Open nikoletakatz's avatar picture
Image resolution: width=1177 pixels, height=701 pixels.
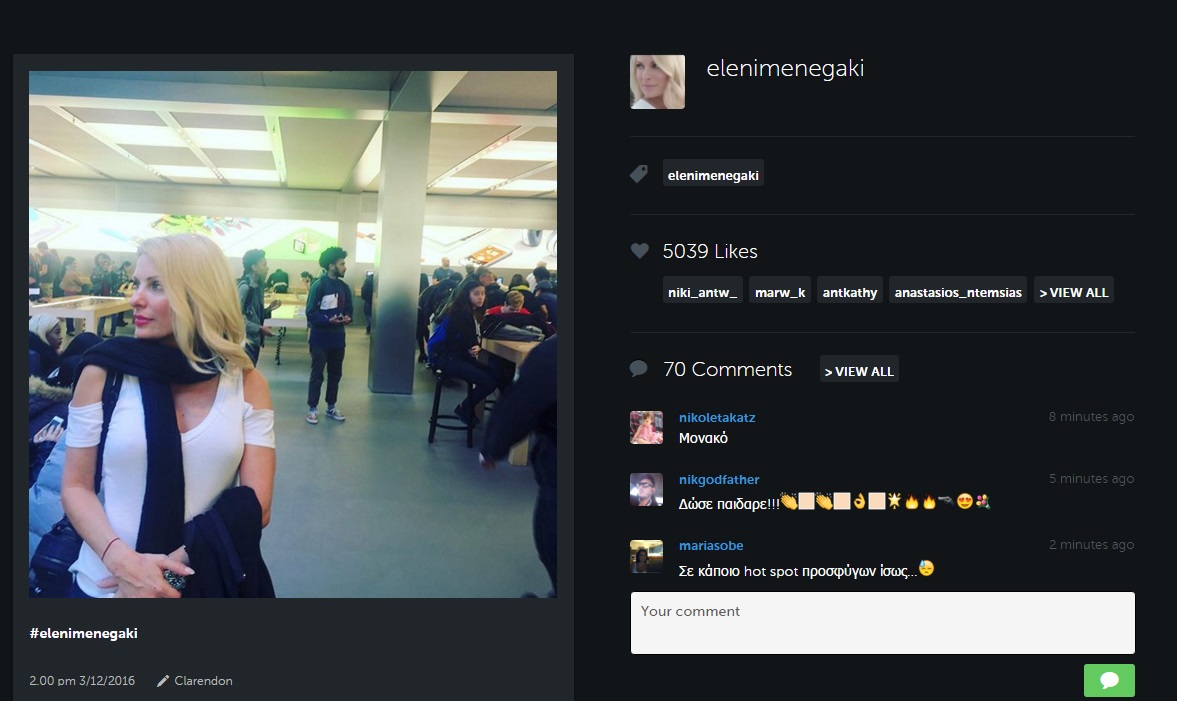[x=646, y=428]
